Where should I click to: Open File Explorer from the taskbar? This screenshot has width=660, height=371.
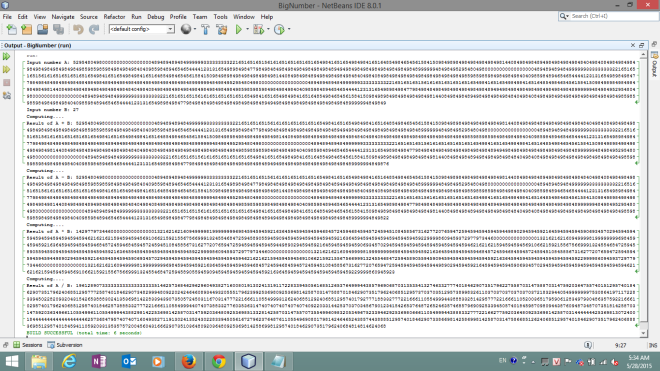tap(39, 361)
